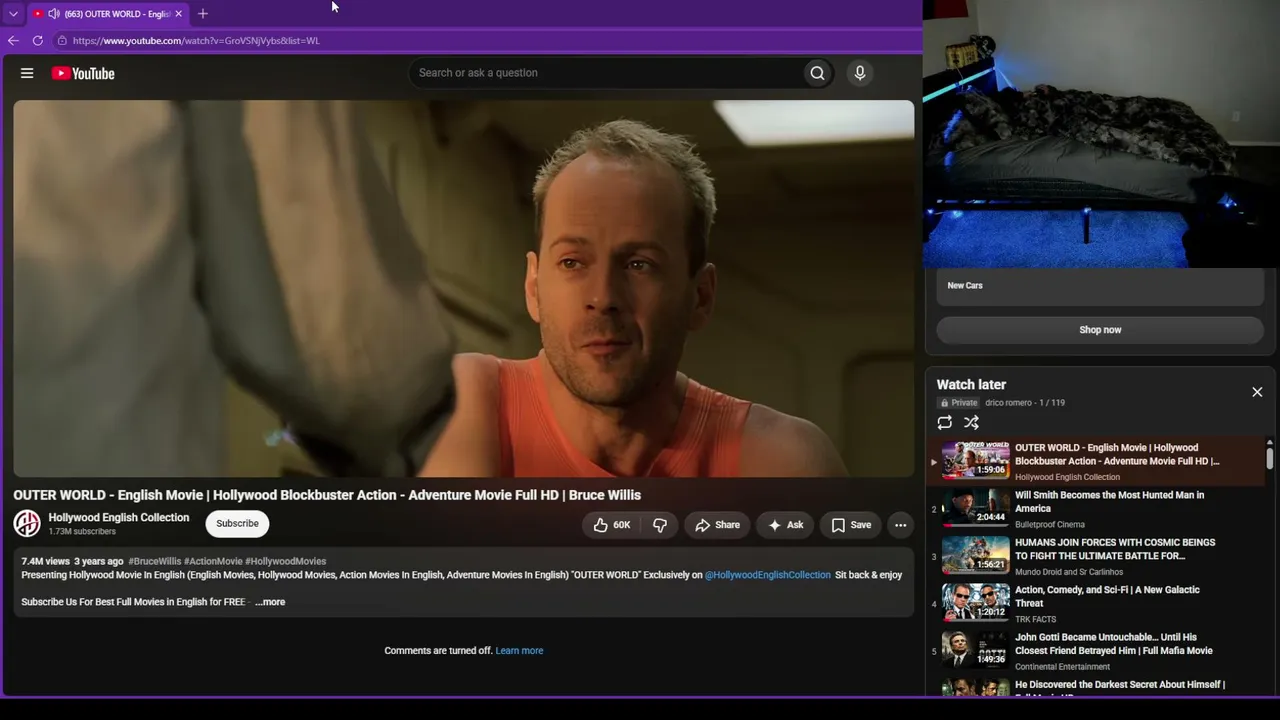Open A New Galactic Threat thumbnail
Image resolution: width=1280 pixels, height=720 pixels.
(976, 603)
